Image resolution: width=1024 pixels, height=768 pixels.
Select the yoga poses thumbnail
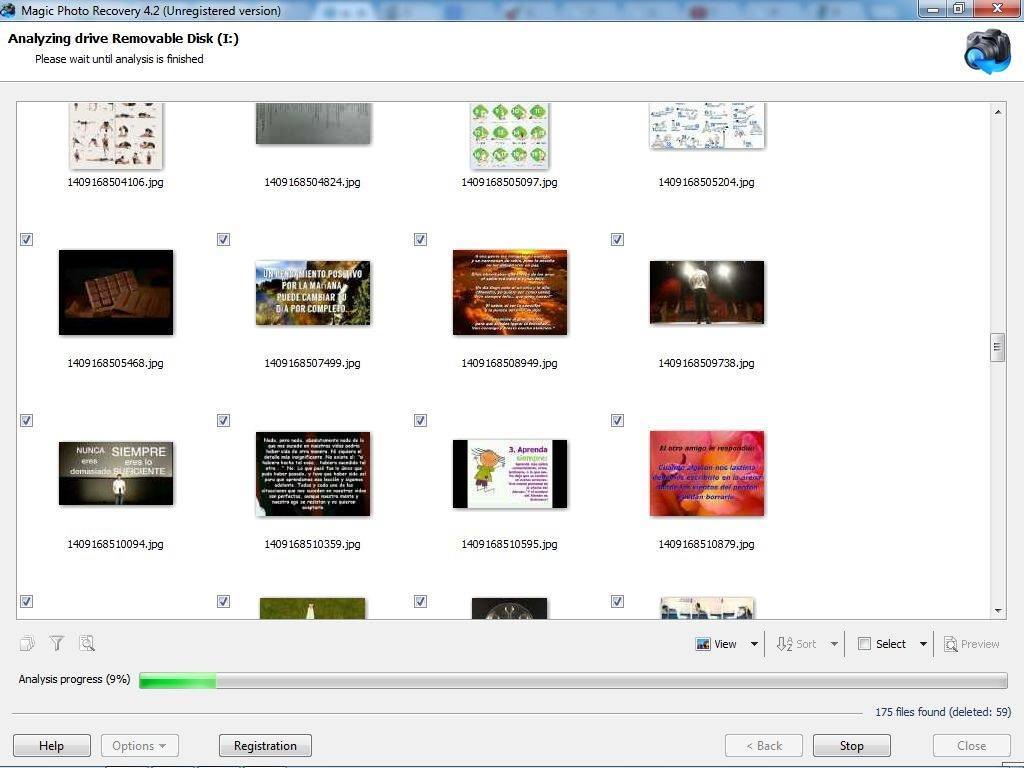click(116, 135)
